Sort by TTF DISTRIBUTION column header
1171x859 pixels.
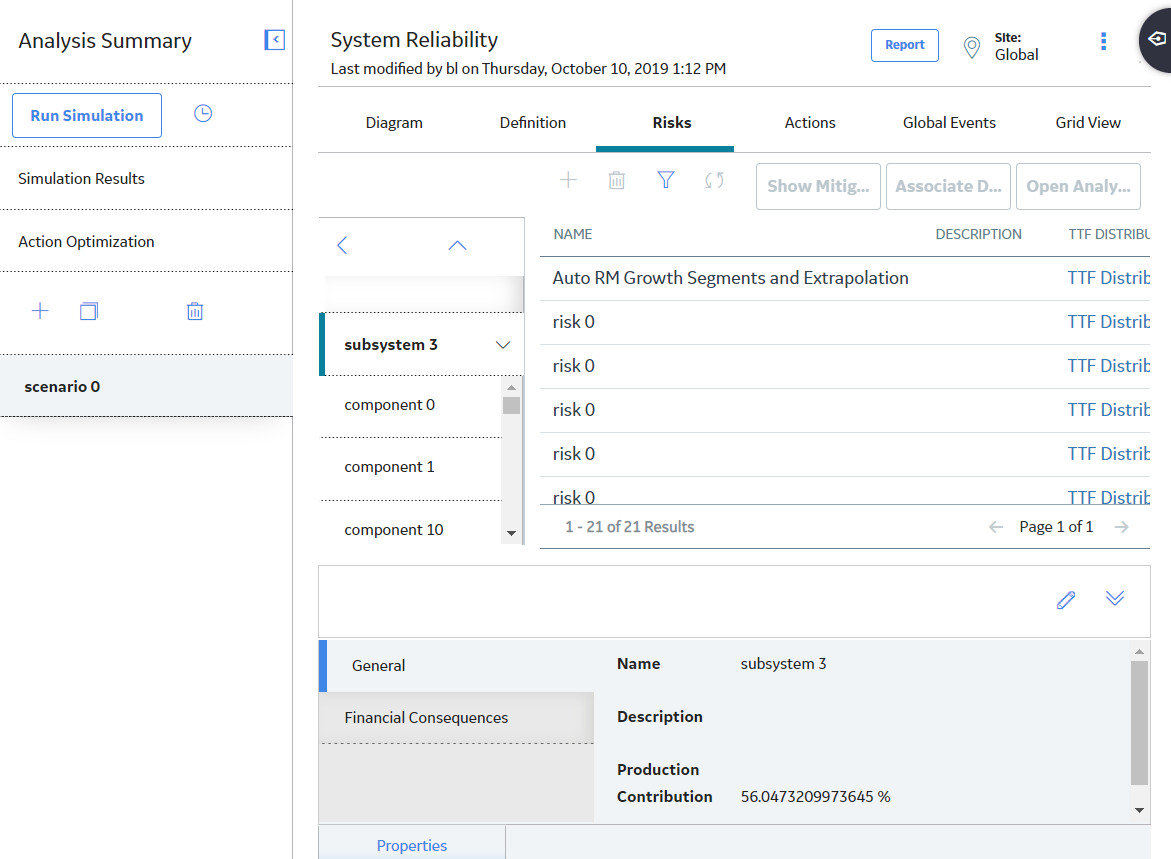point(1109,235)
